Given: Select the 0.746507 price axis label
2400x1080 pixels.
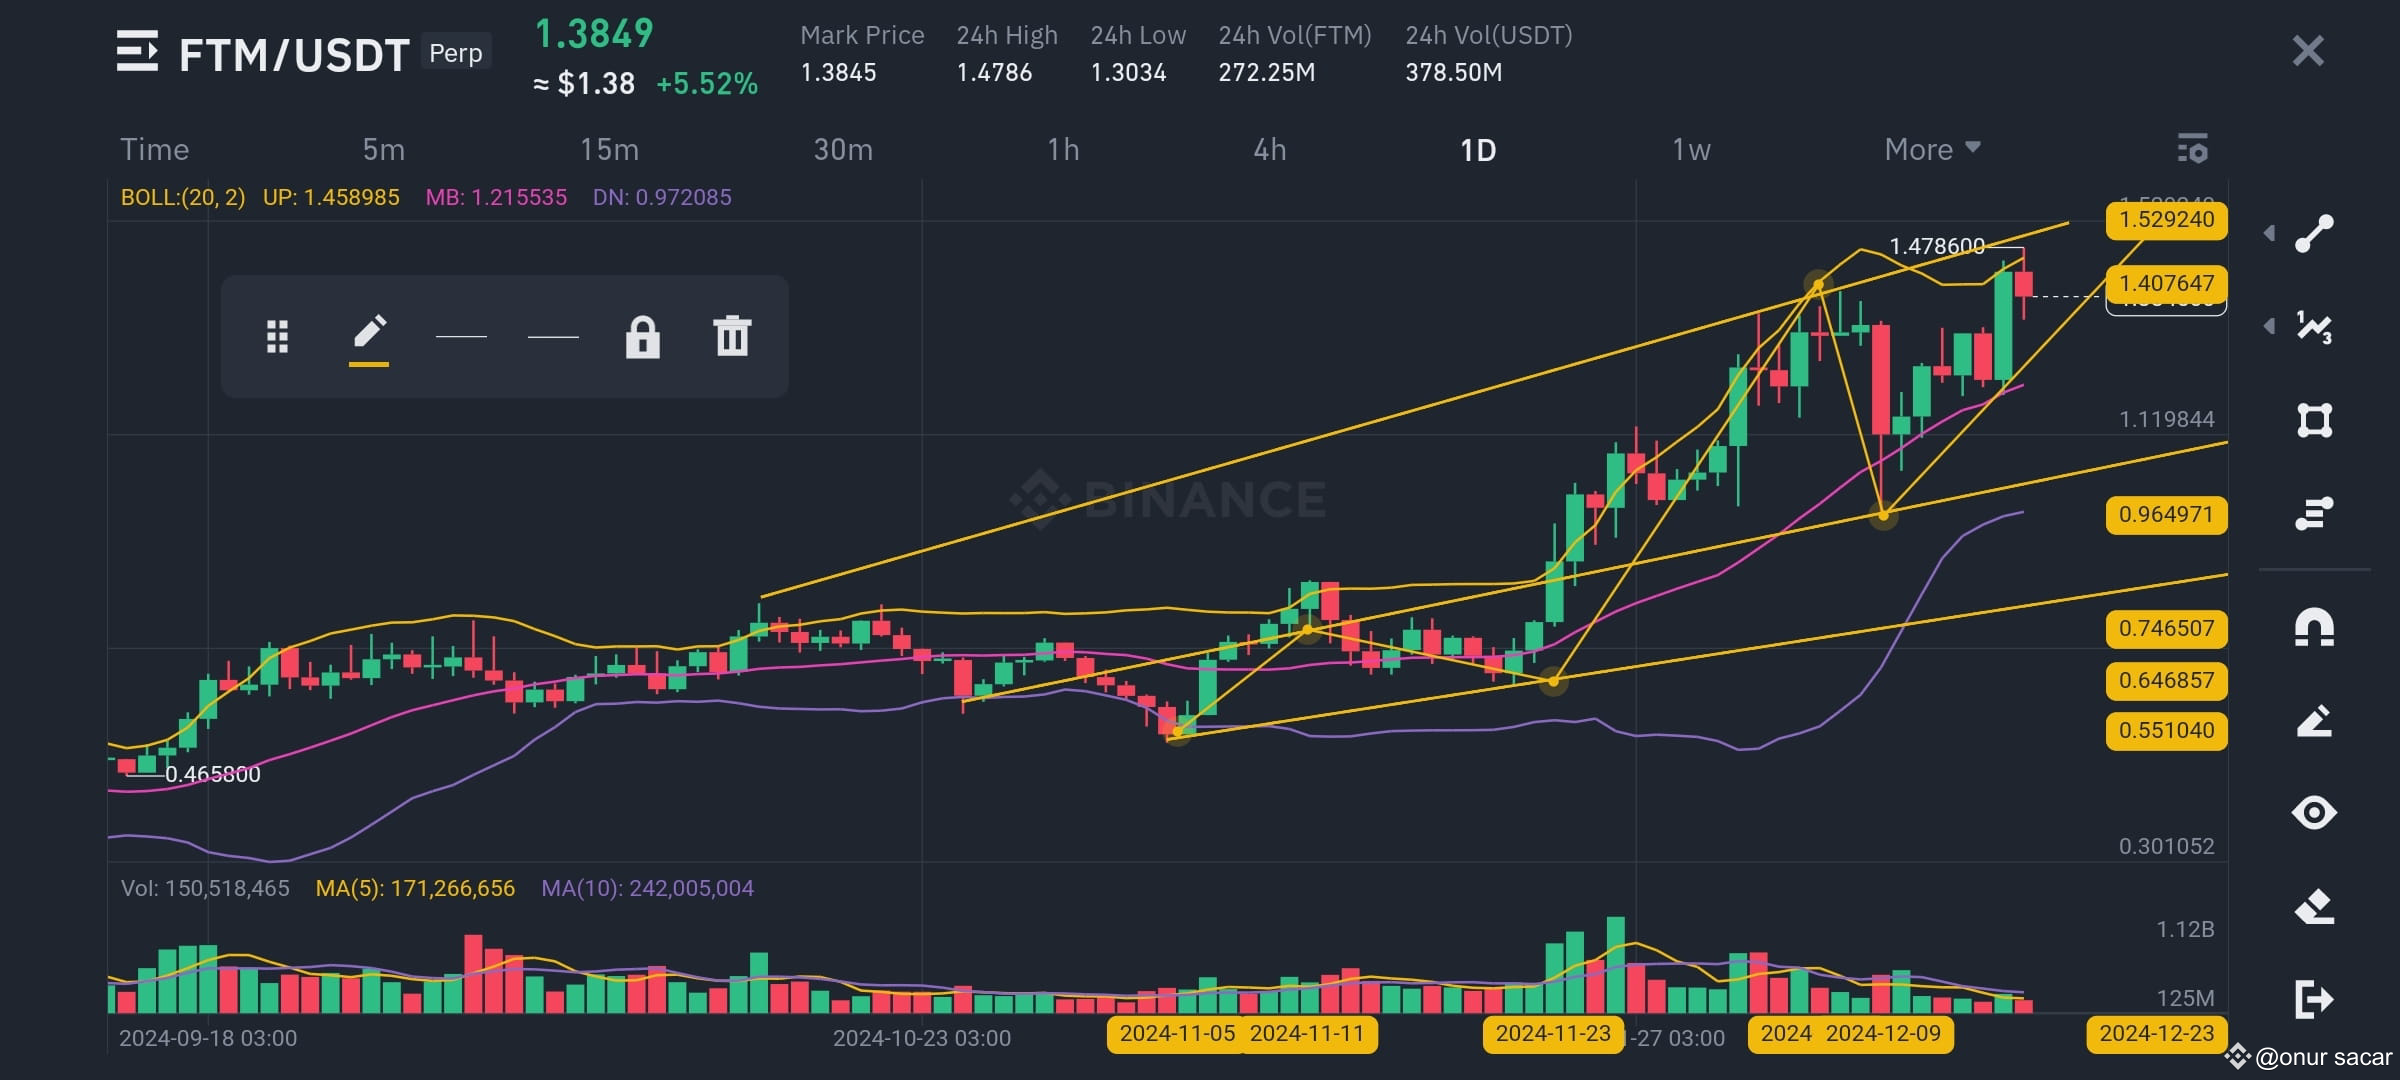Looking at the screenshot, I should (x=2166, y=629).
